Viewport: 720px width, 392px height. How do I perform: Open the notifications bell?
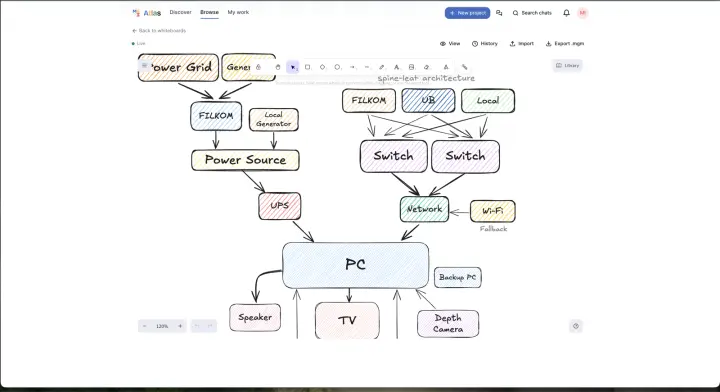click(x=567, y=13)
